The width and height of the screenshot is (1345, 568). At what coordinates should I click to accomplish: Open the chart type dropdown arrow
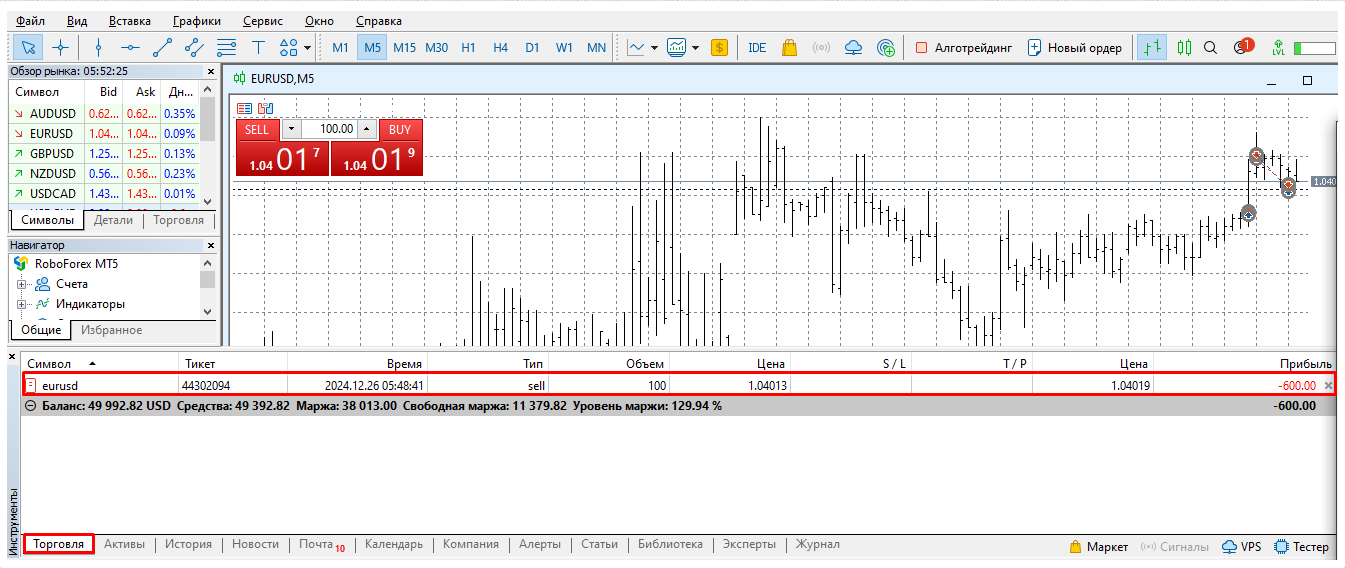click(655, 47)
